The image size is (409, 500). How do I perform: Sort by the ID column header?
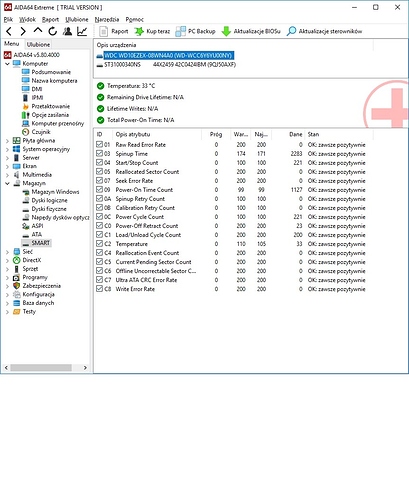[x=103, y=134]
